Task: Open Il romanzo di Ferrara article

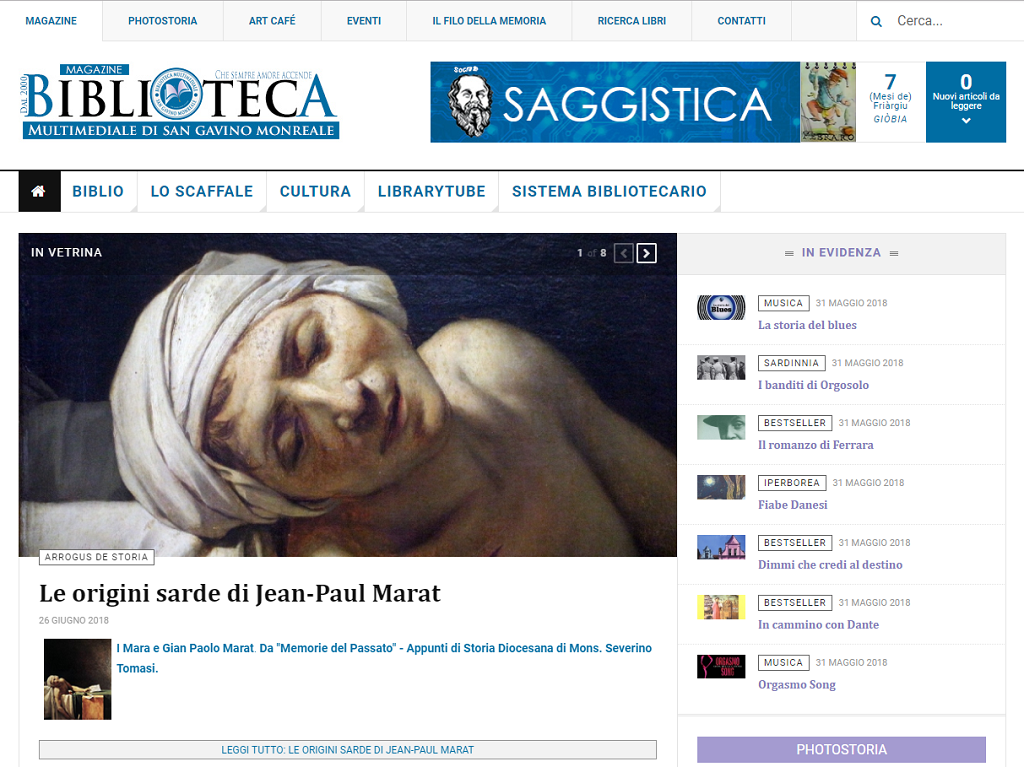Action: point(816,446)
